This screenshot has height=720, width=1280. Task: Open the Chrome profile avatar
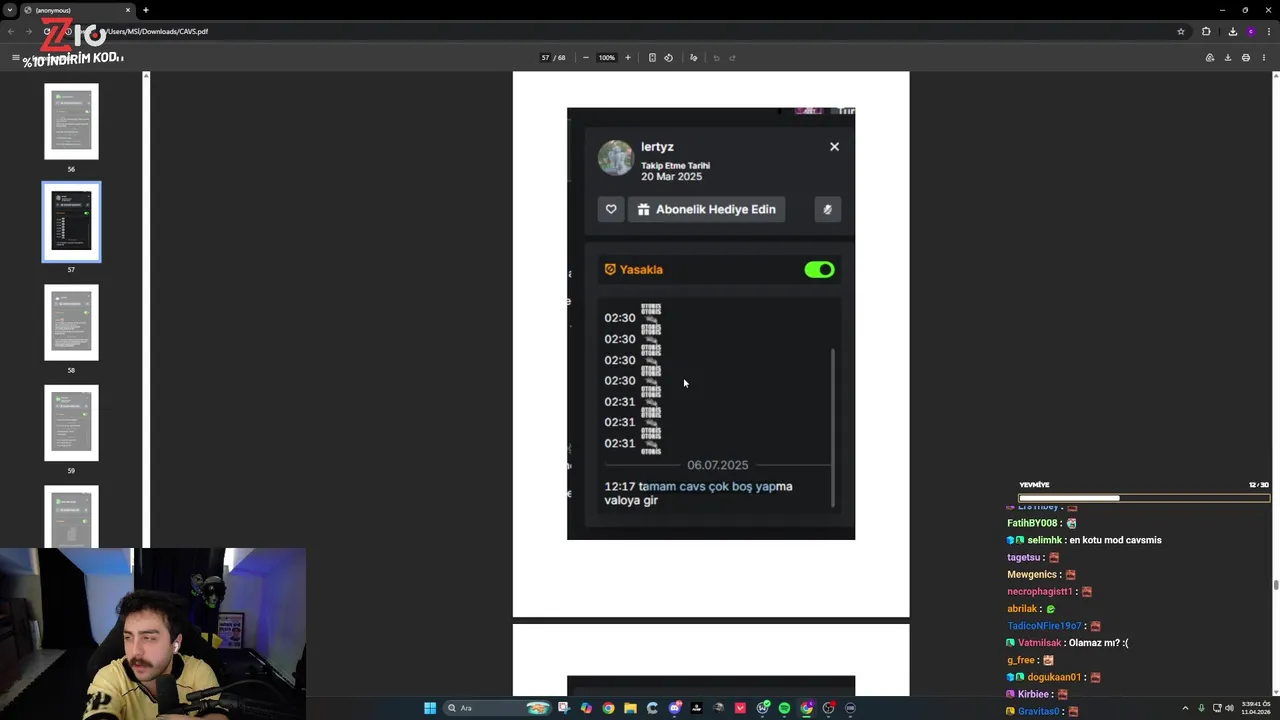[x=1250, y=31]
